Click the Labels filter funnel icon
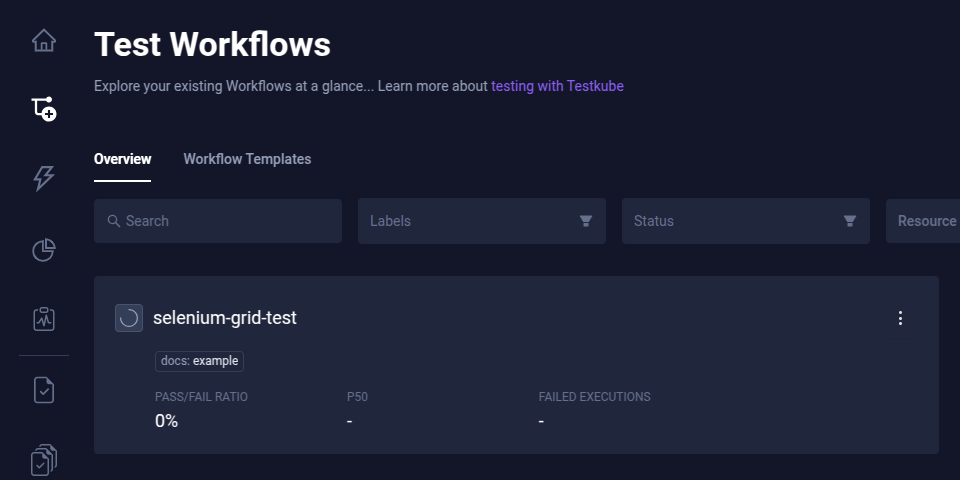The height and width of the screenshot is (480, 960). tap(586, 221)
